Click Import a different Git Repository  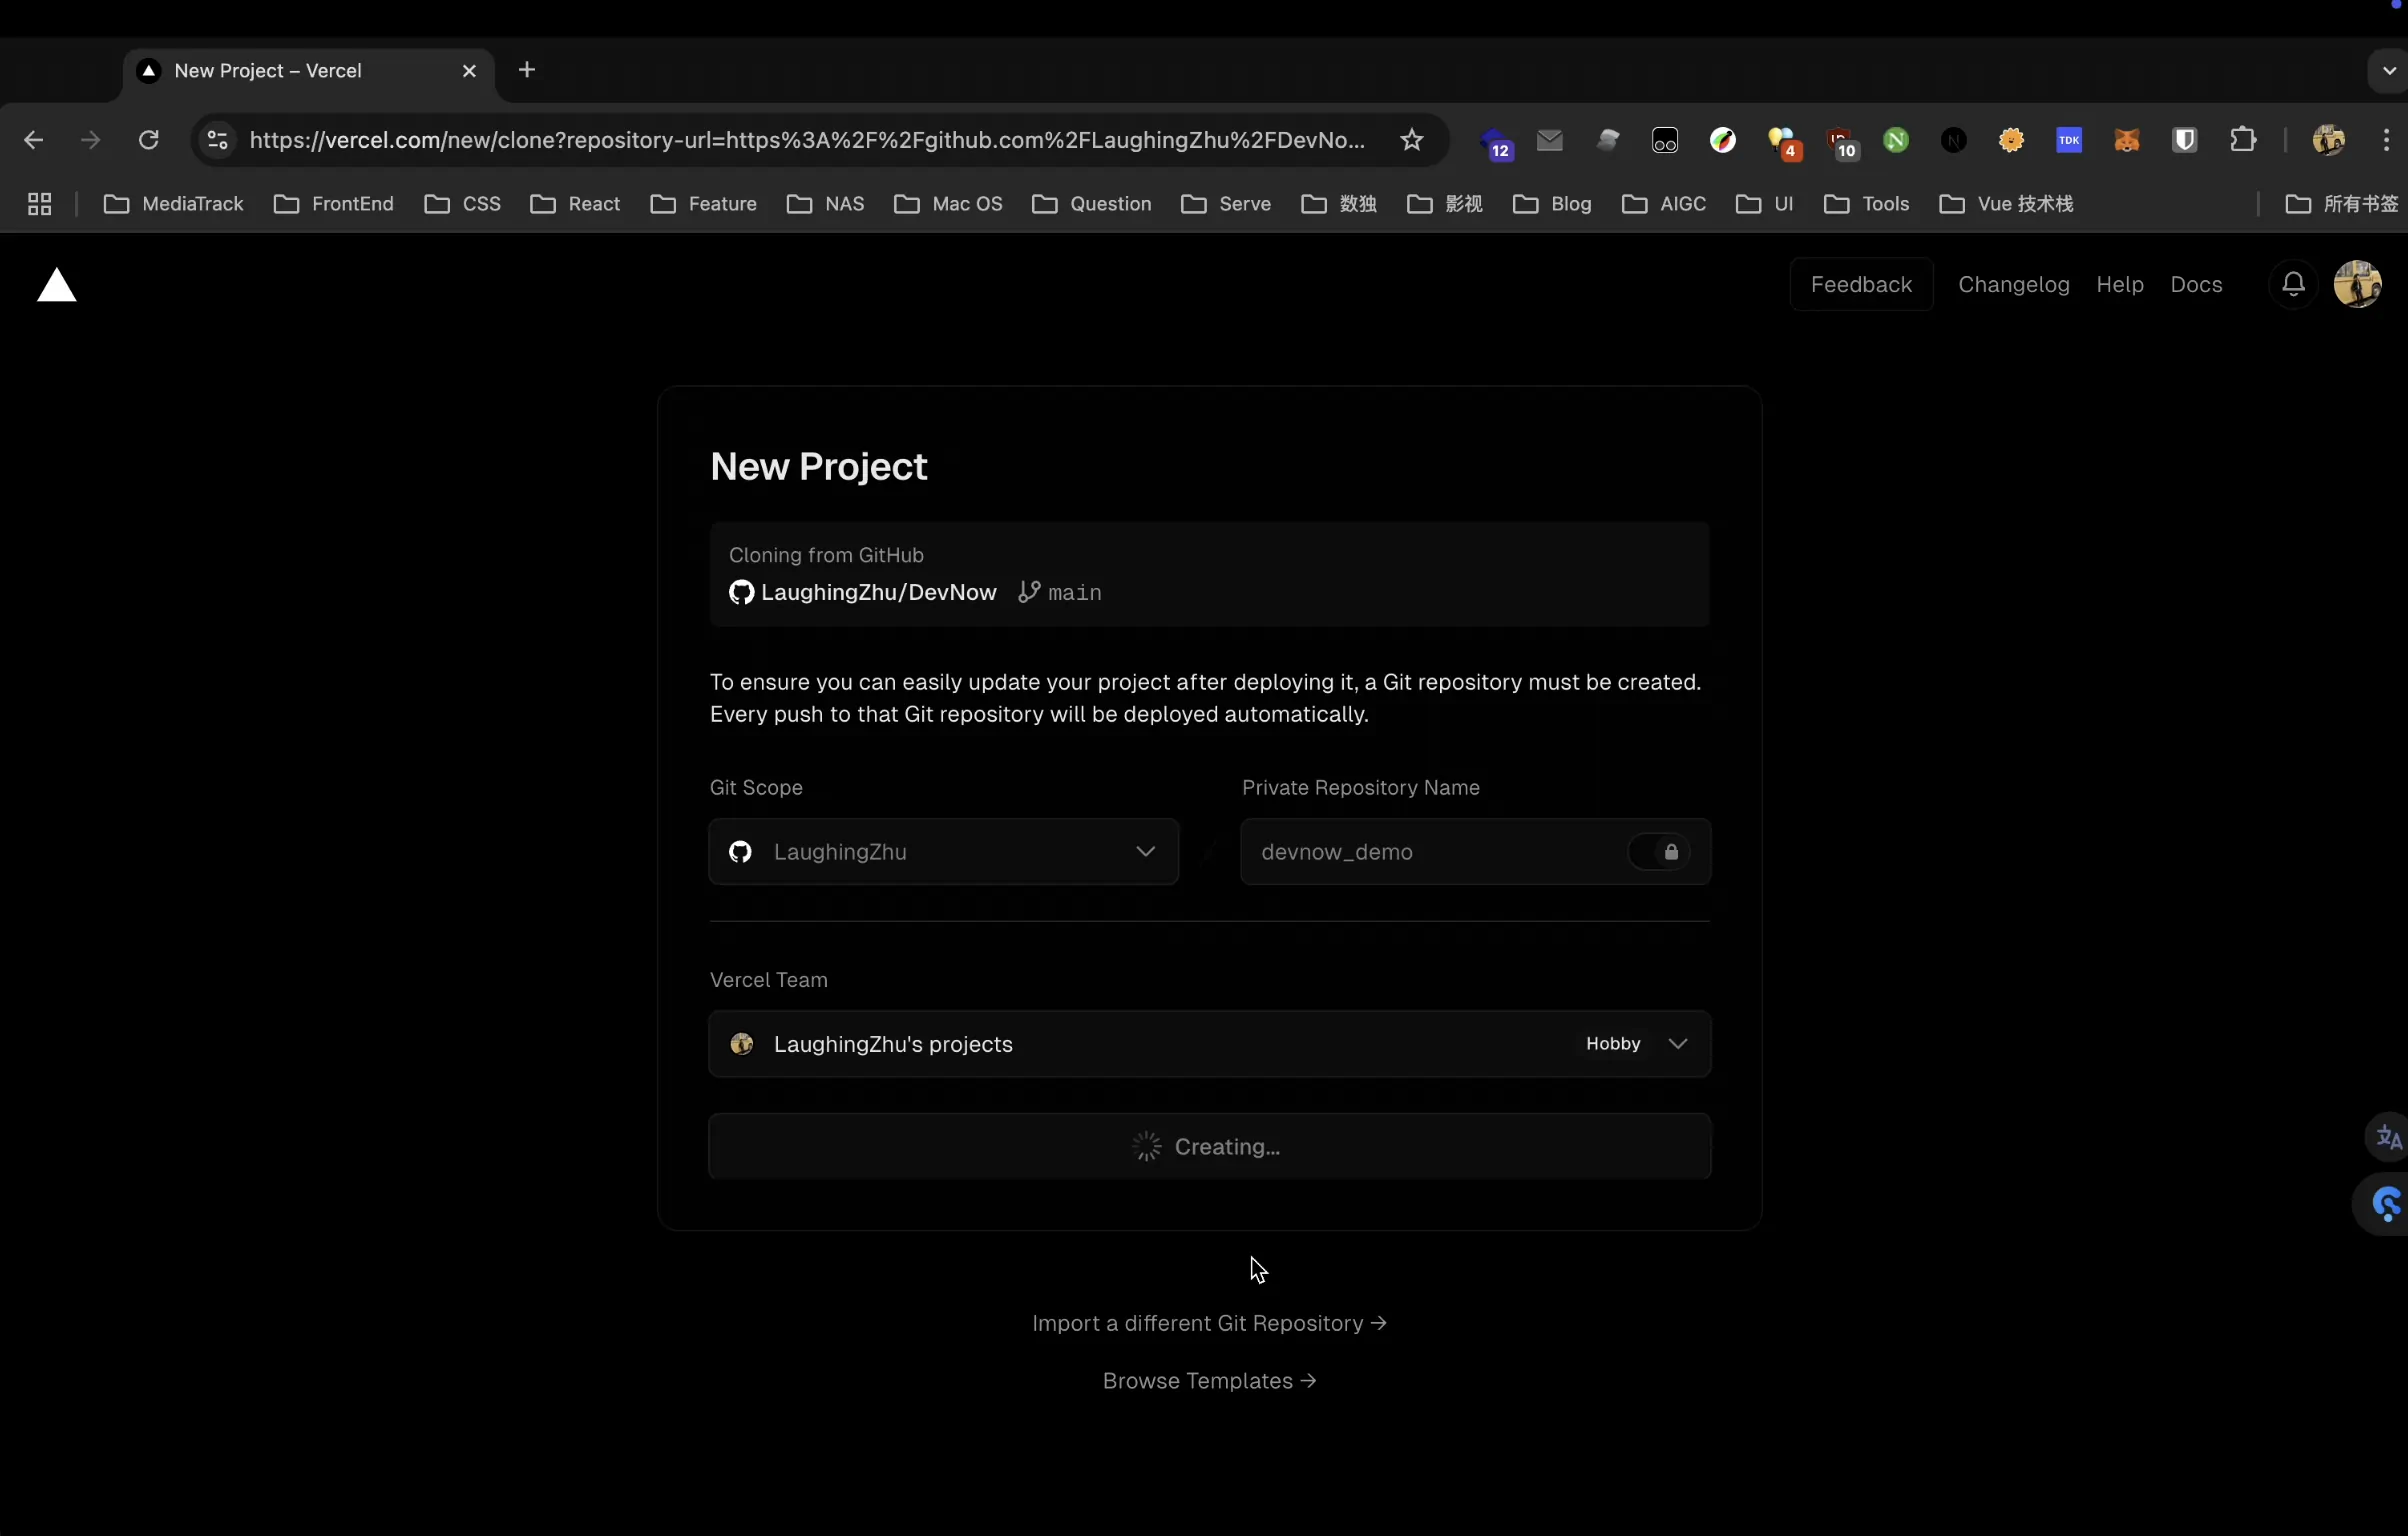[x=1209, y=1323]
